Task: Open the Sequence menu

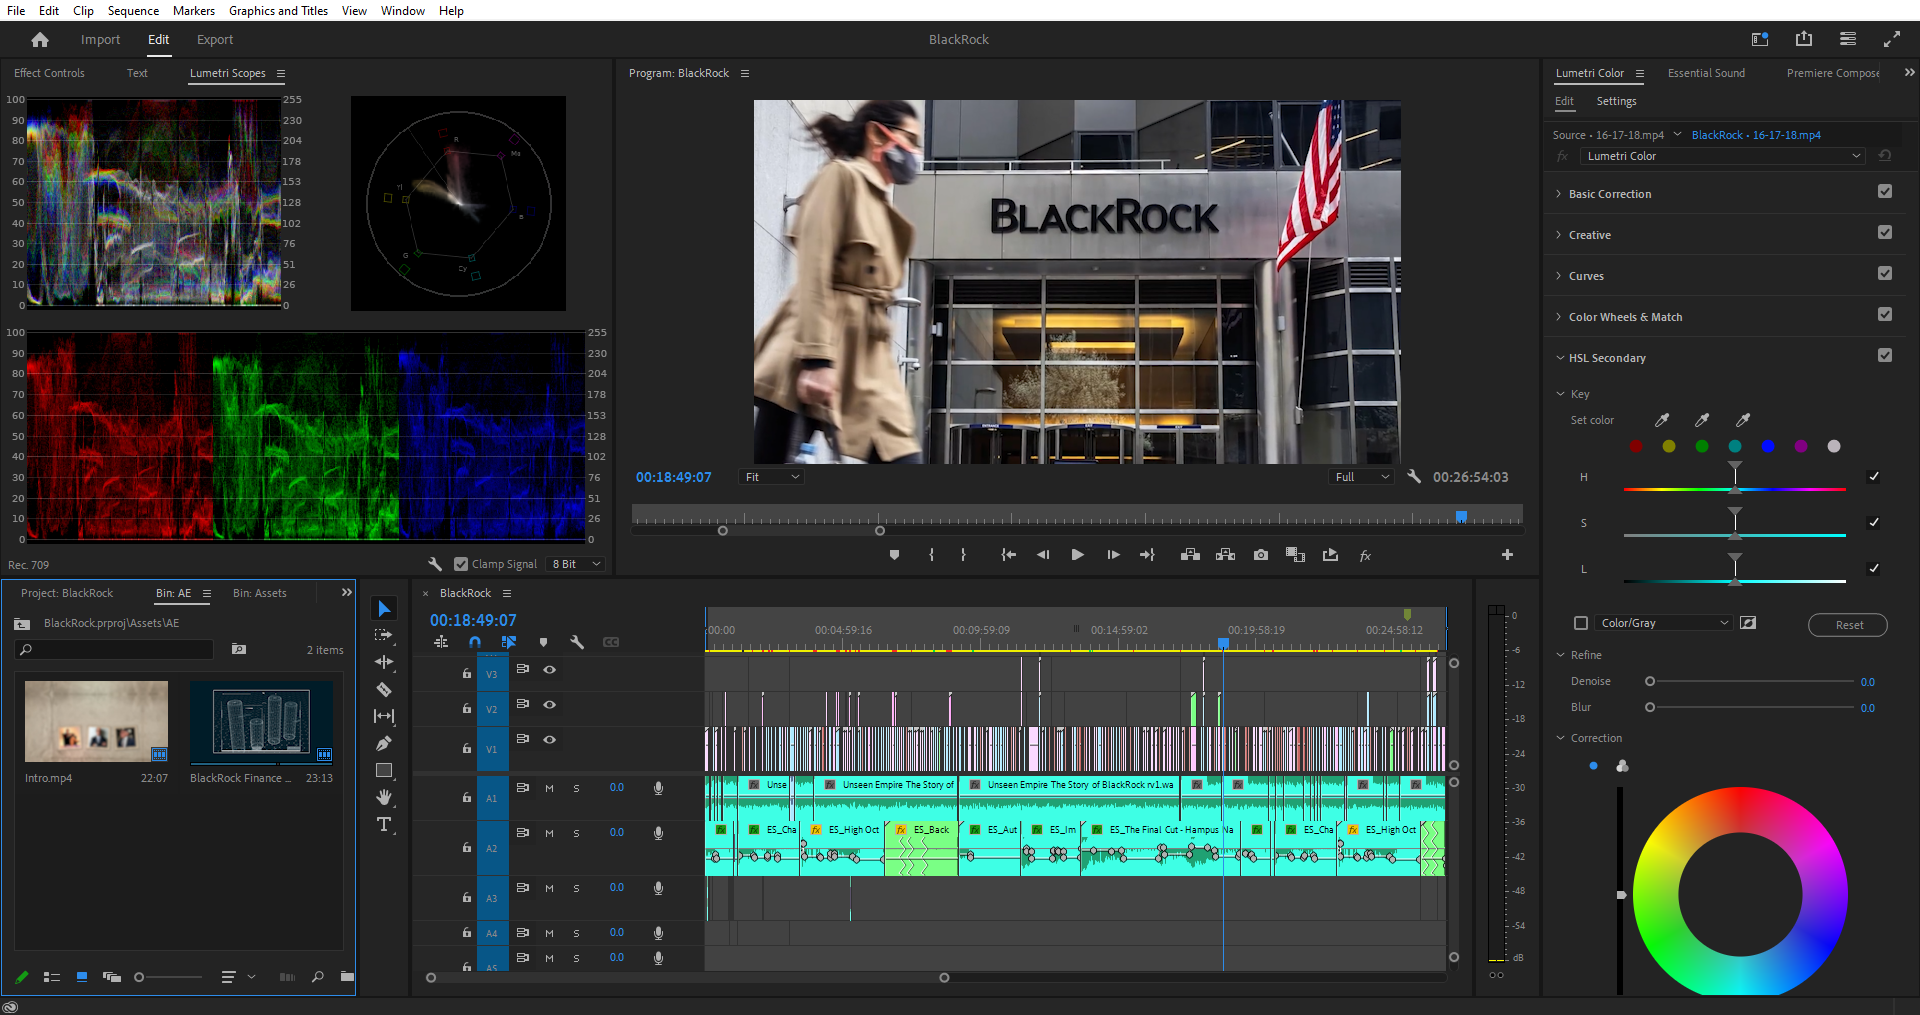Action: (133, 11)
